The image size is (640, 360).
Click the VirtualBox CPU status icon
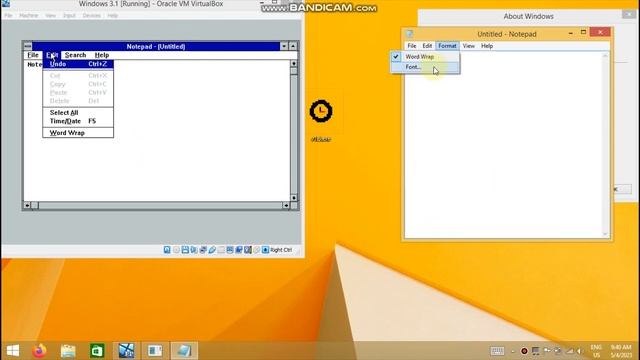[x=248, y=250]
